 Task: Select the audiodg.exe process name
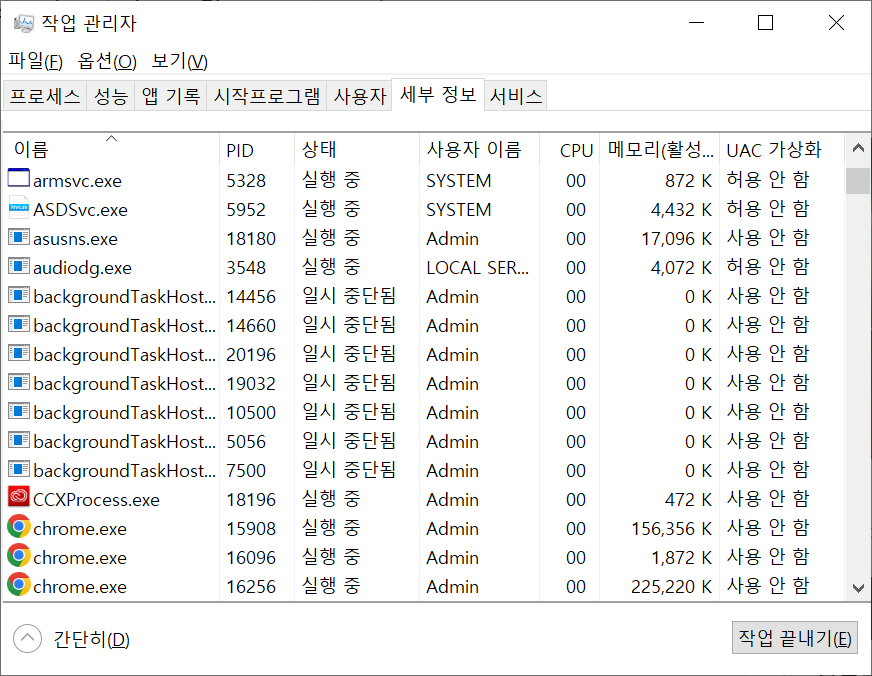(x=82, y=268)
